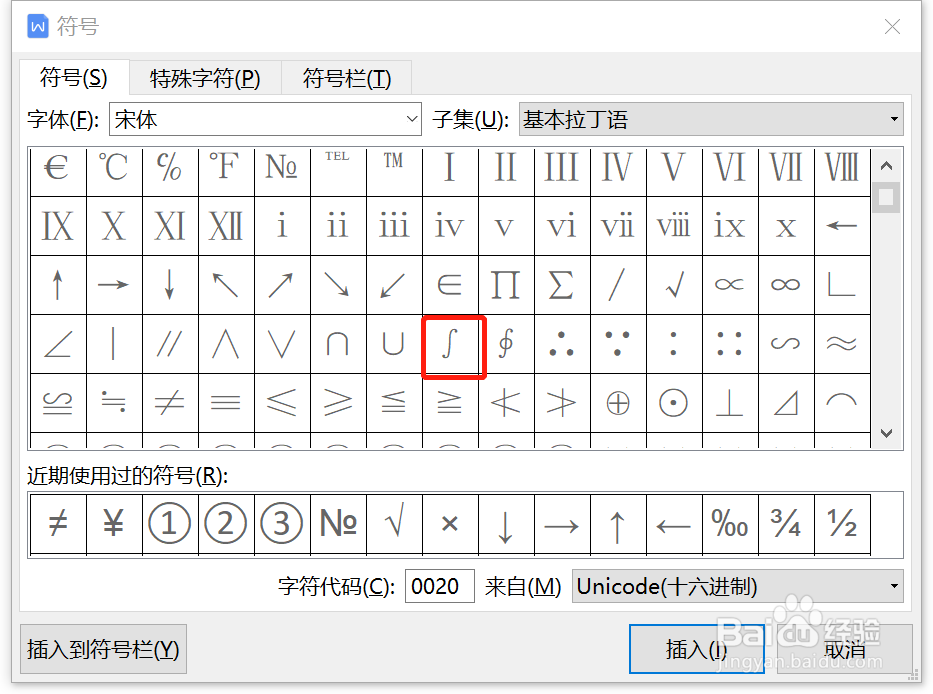The image size is (933, 694).
Task: Open the 字体 font dropdown
Action: tap(412, 119)
